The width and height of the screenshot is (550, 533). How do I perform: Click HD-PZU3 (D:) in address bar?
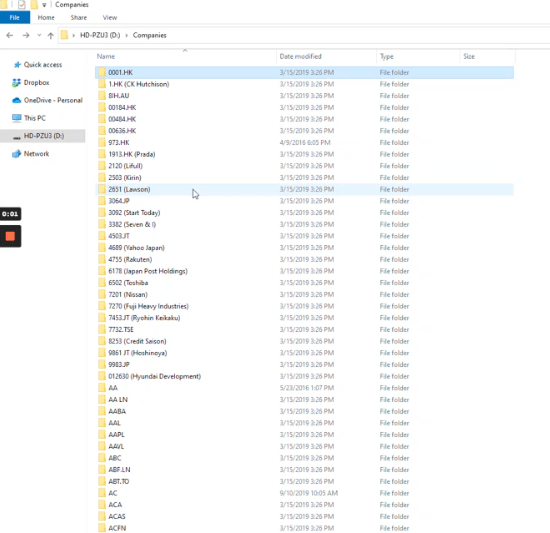[x=100, y=35]
